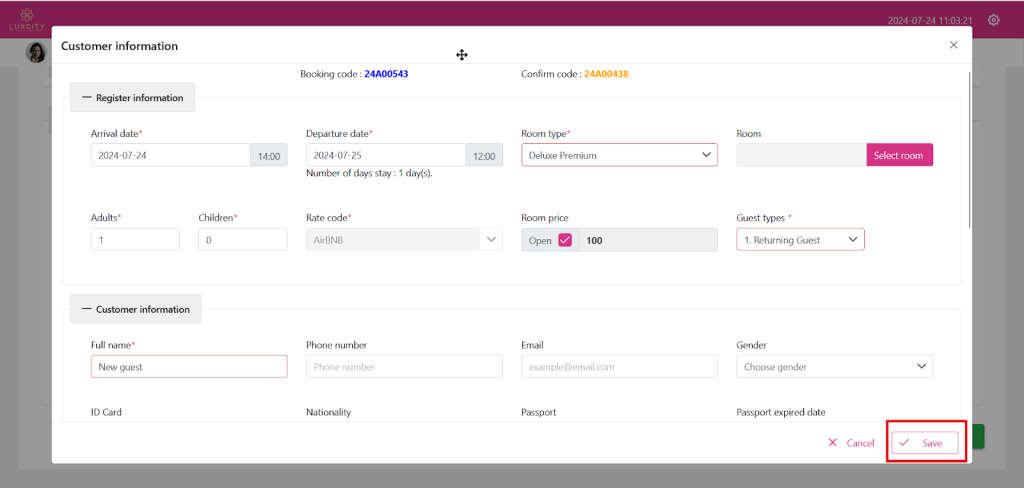This screenshot has height=488, width=1024.
Task: Click the Arrival date field
Action: (169, 155)
